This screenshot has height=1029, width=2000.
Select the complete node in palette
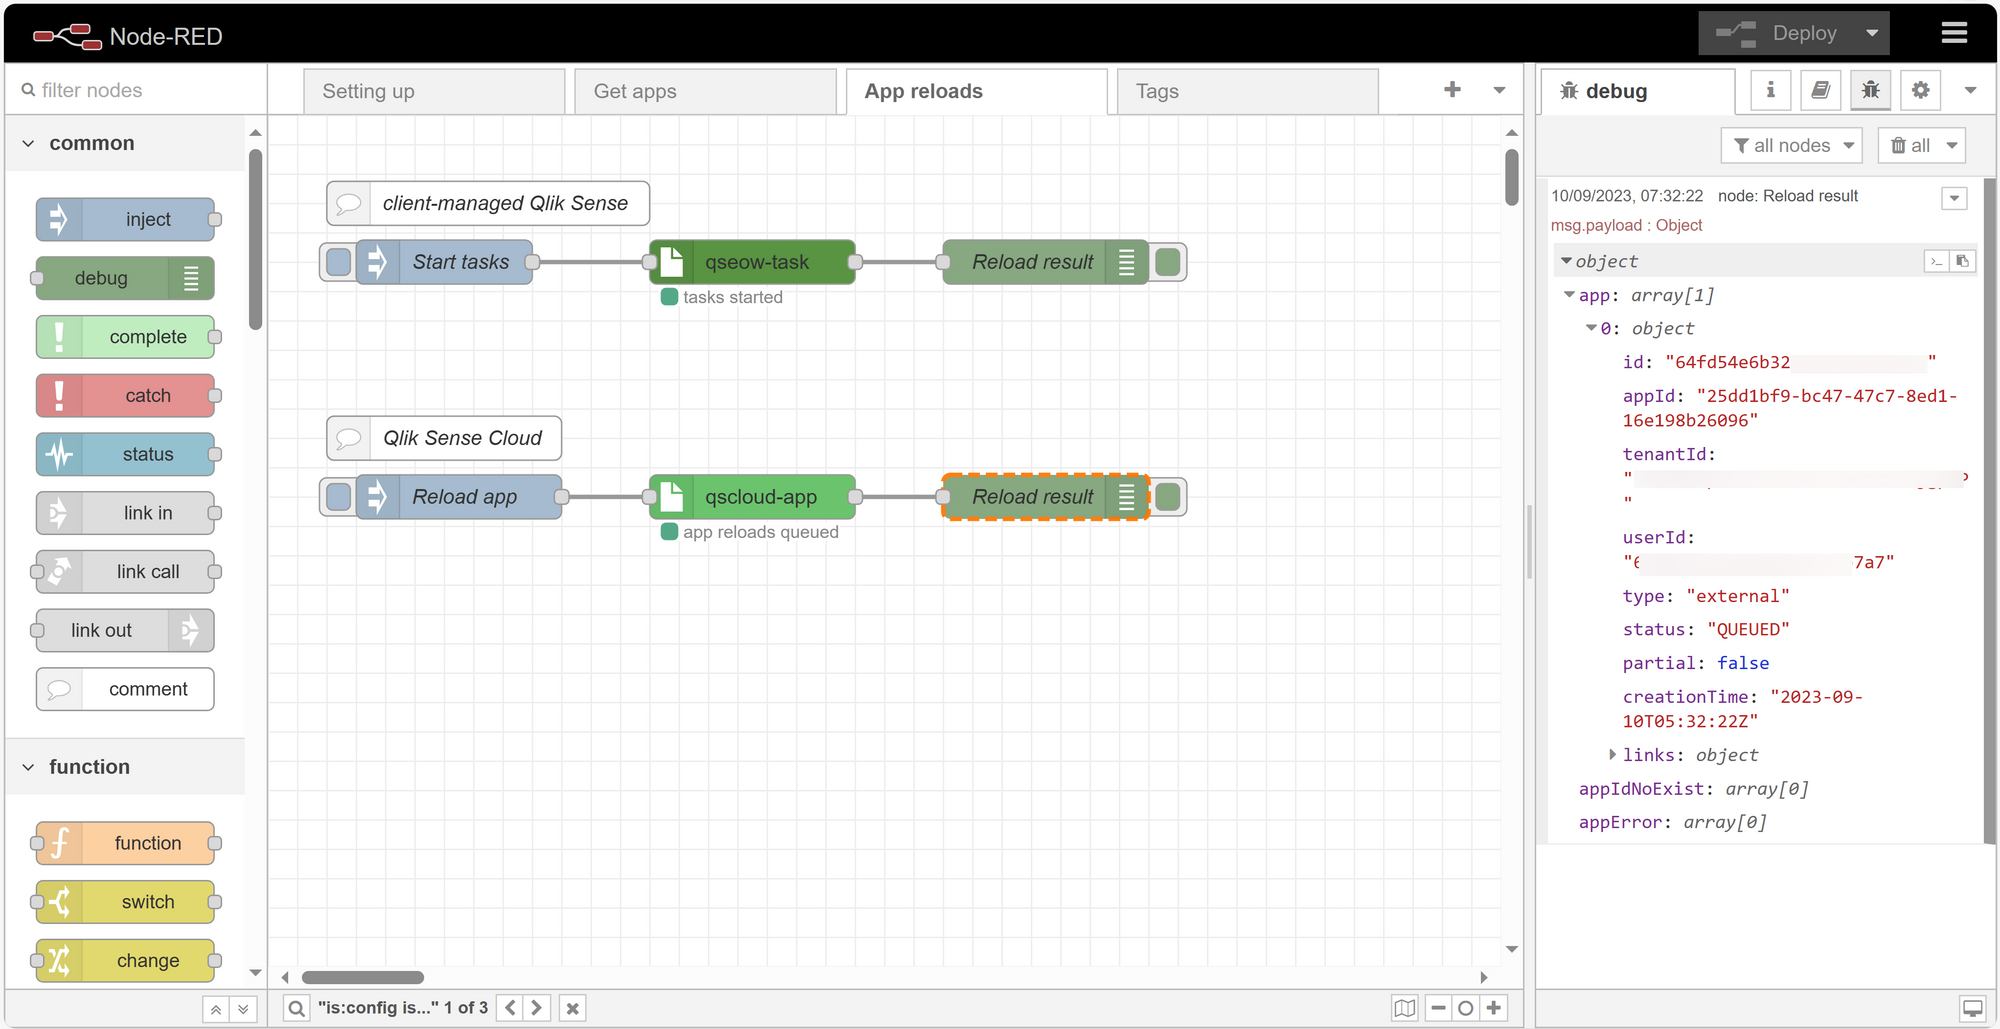126,337
